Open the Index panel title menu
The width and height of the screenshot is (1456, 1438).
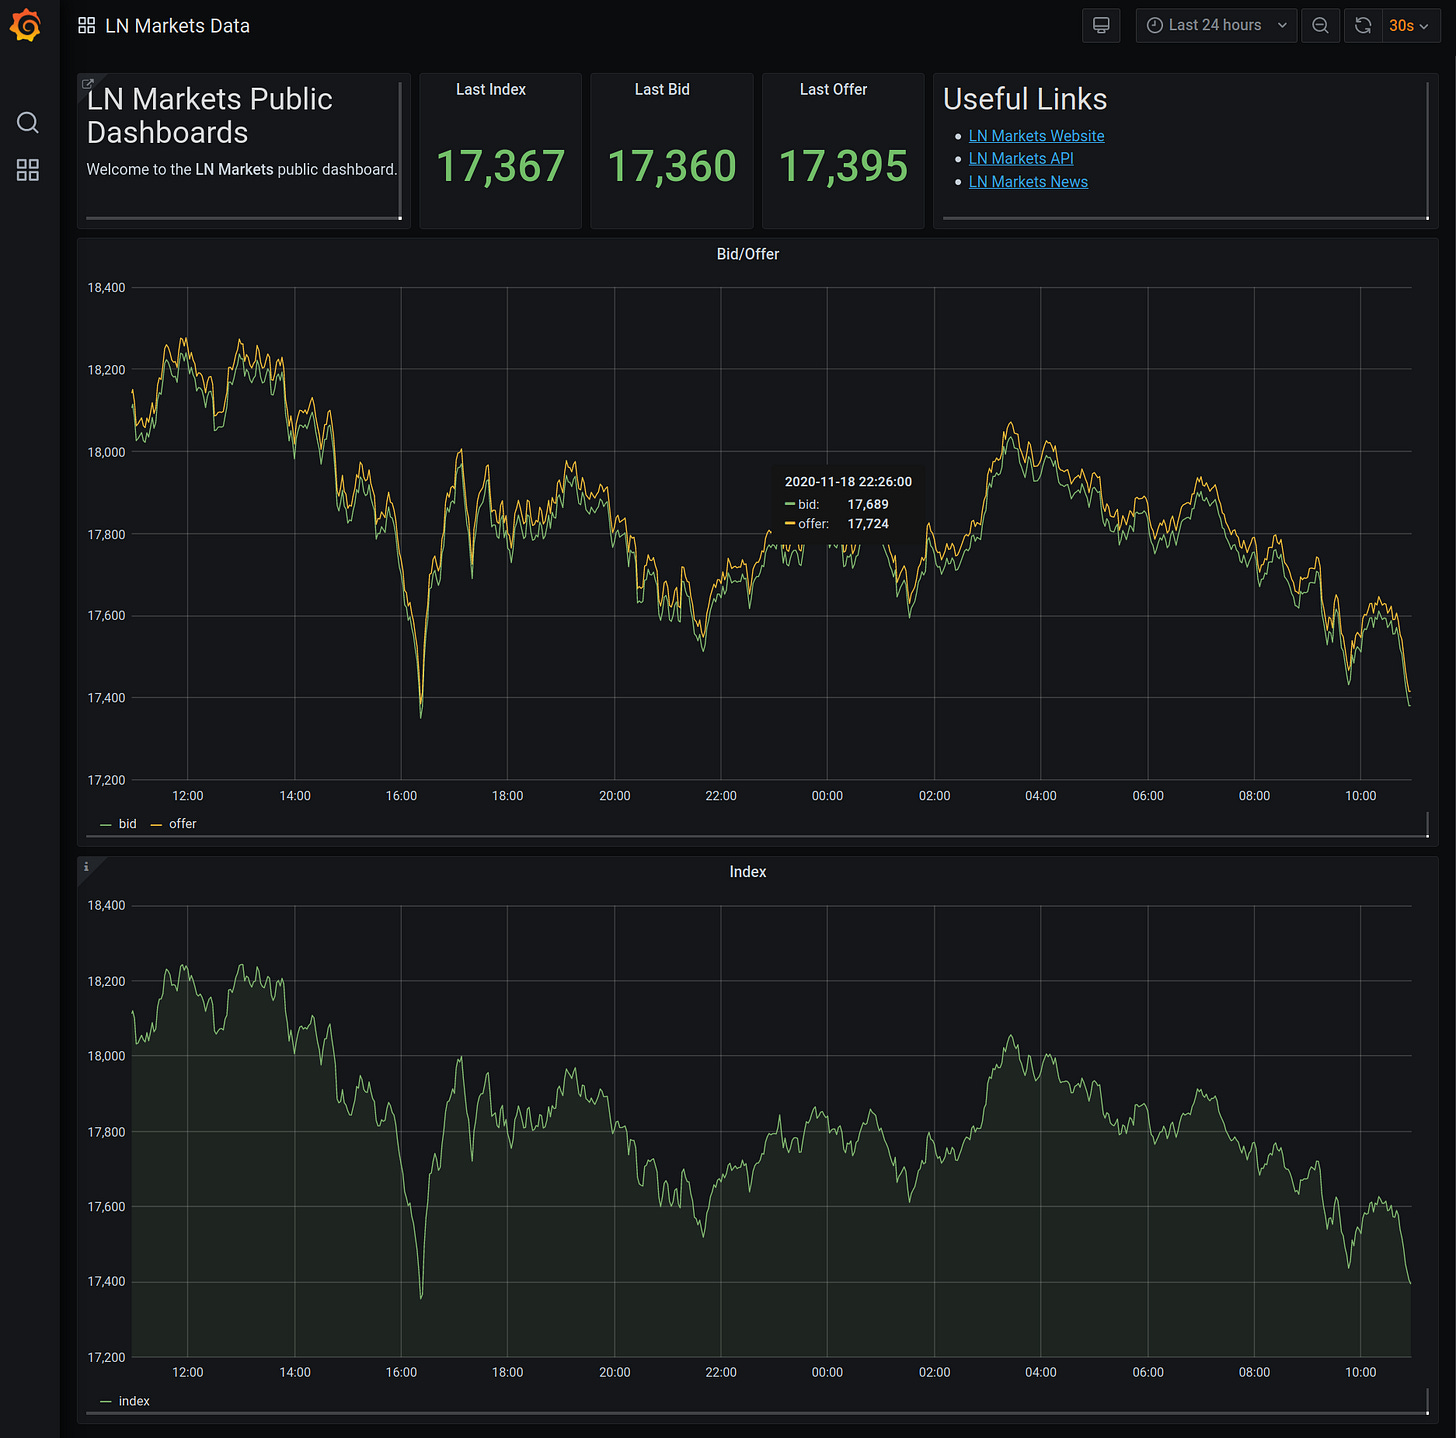[x=748, y=872]
